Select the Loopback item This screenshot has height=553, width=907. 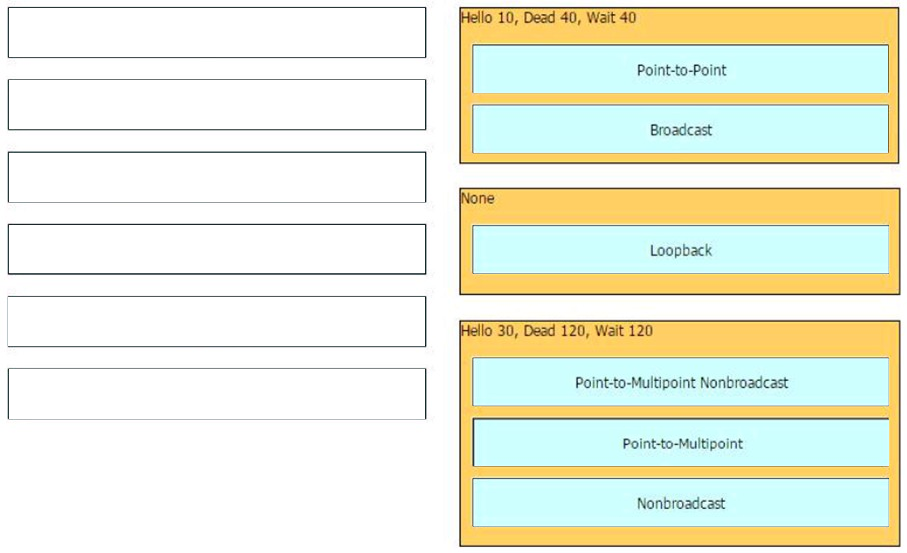point(680,250)
